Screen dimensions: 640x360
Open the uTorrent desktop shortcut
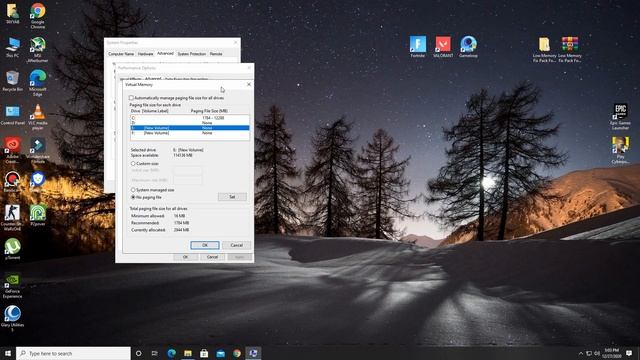pyautogui.click(x=12, y=249)
